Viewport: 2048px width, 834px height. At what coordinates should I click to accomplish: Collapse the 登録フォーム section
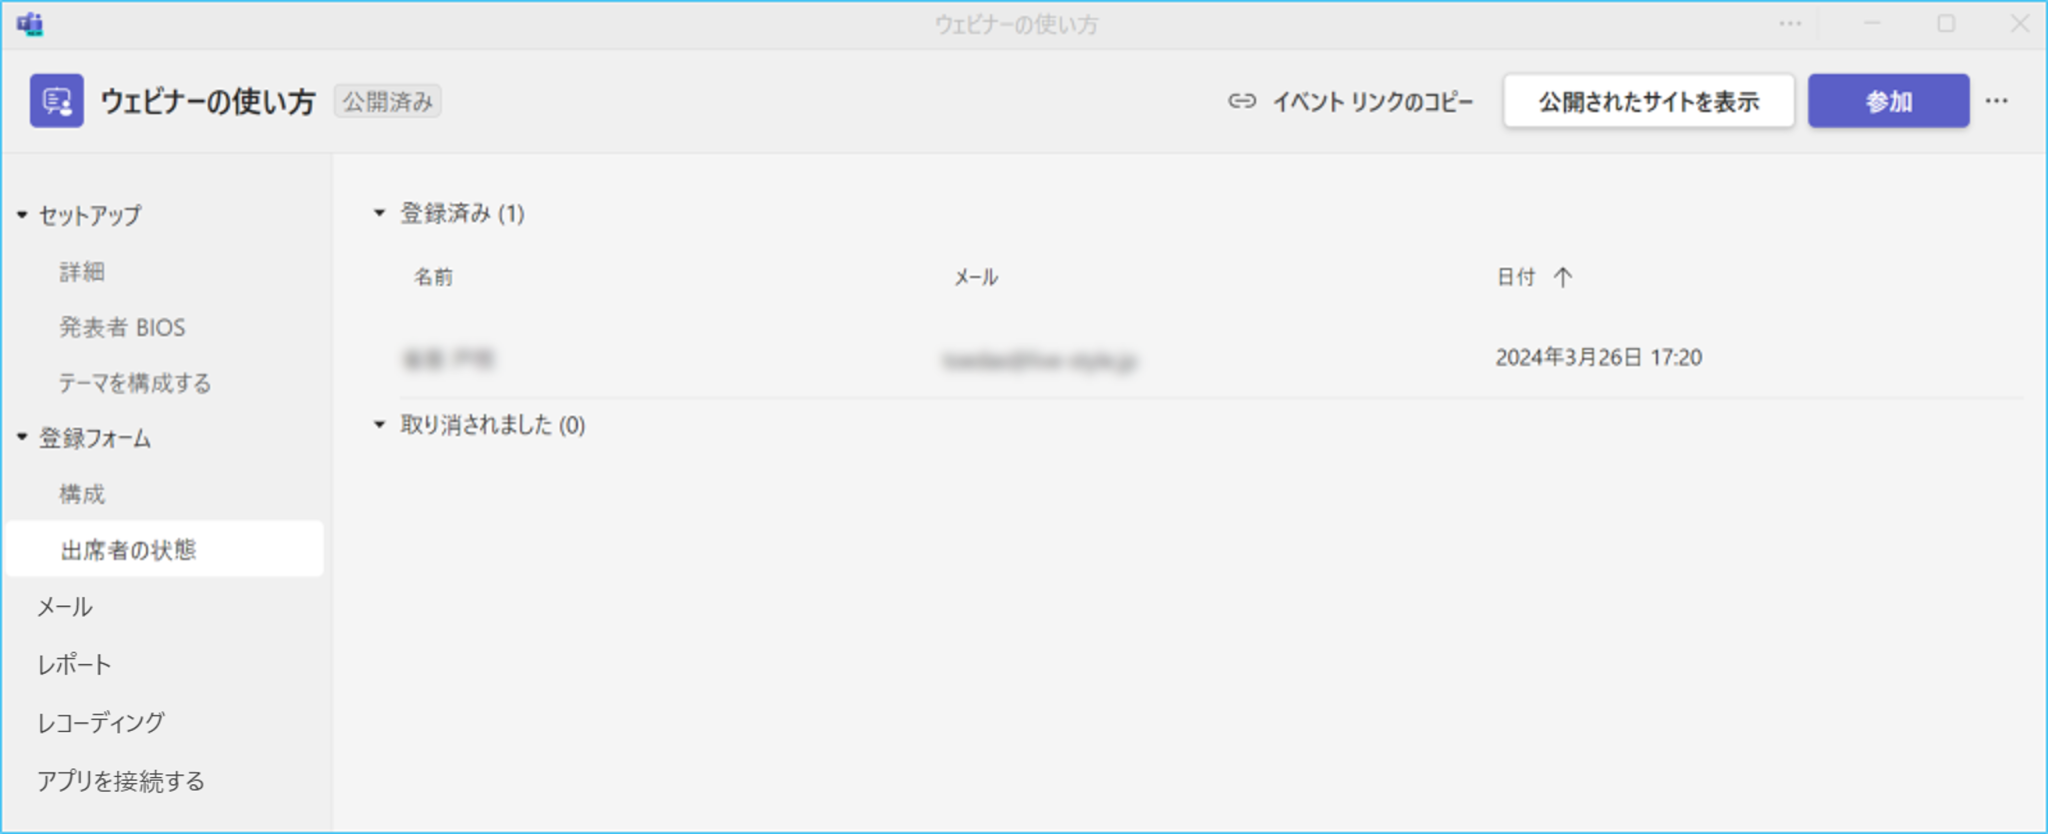coord(22,438)
